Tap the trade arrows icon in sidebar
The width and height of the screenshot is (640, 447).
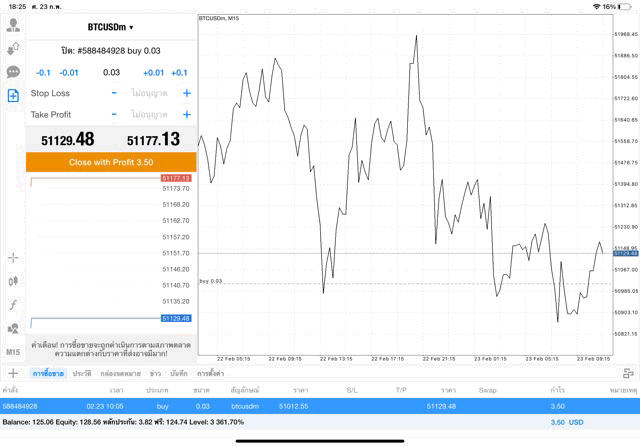coord(13,48)
